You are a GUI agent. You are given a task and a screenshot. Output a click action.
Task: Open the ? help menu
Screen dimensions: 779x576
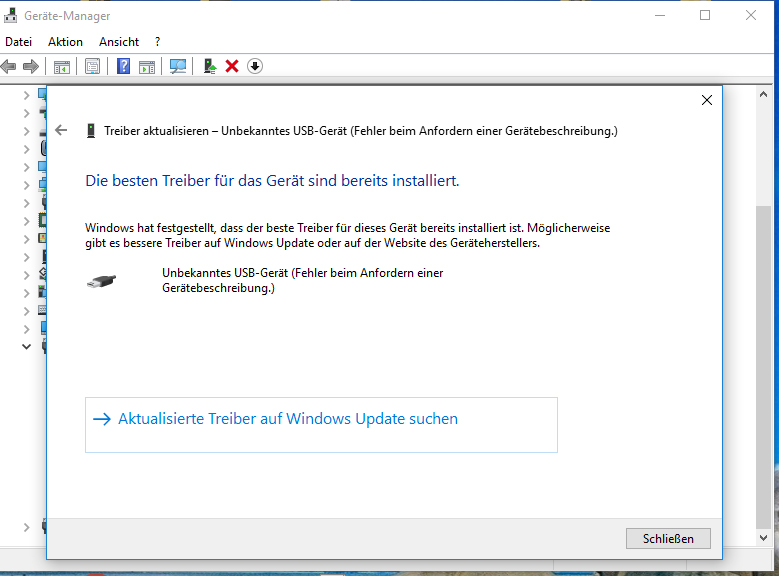click(157, 42)
